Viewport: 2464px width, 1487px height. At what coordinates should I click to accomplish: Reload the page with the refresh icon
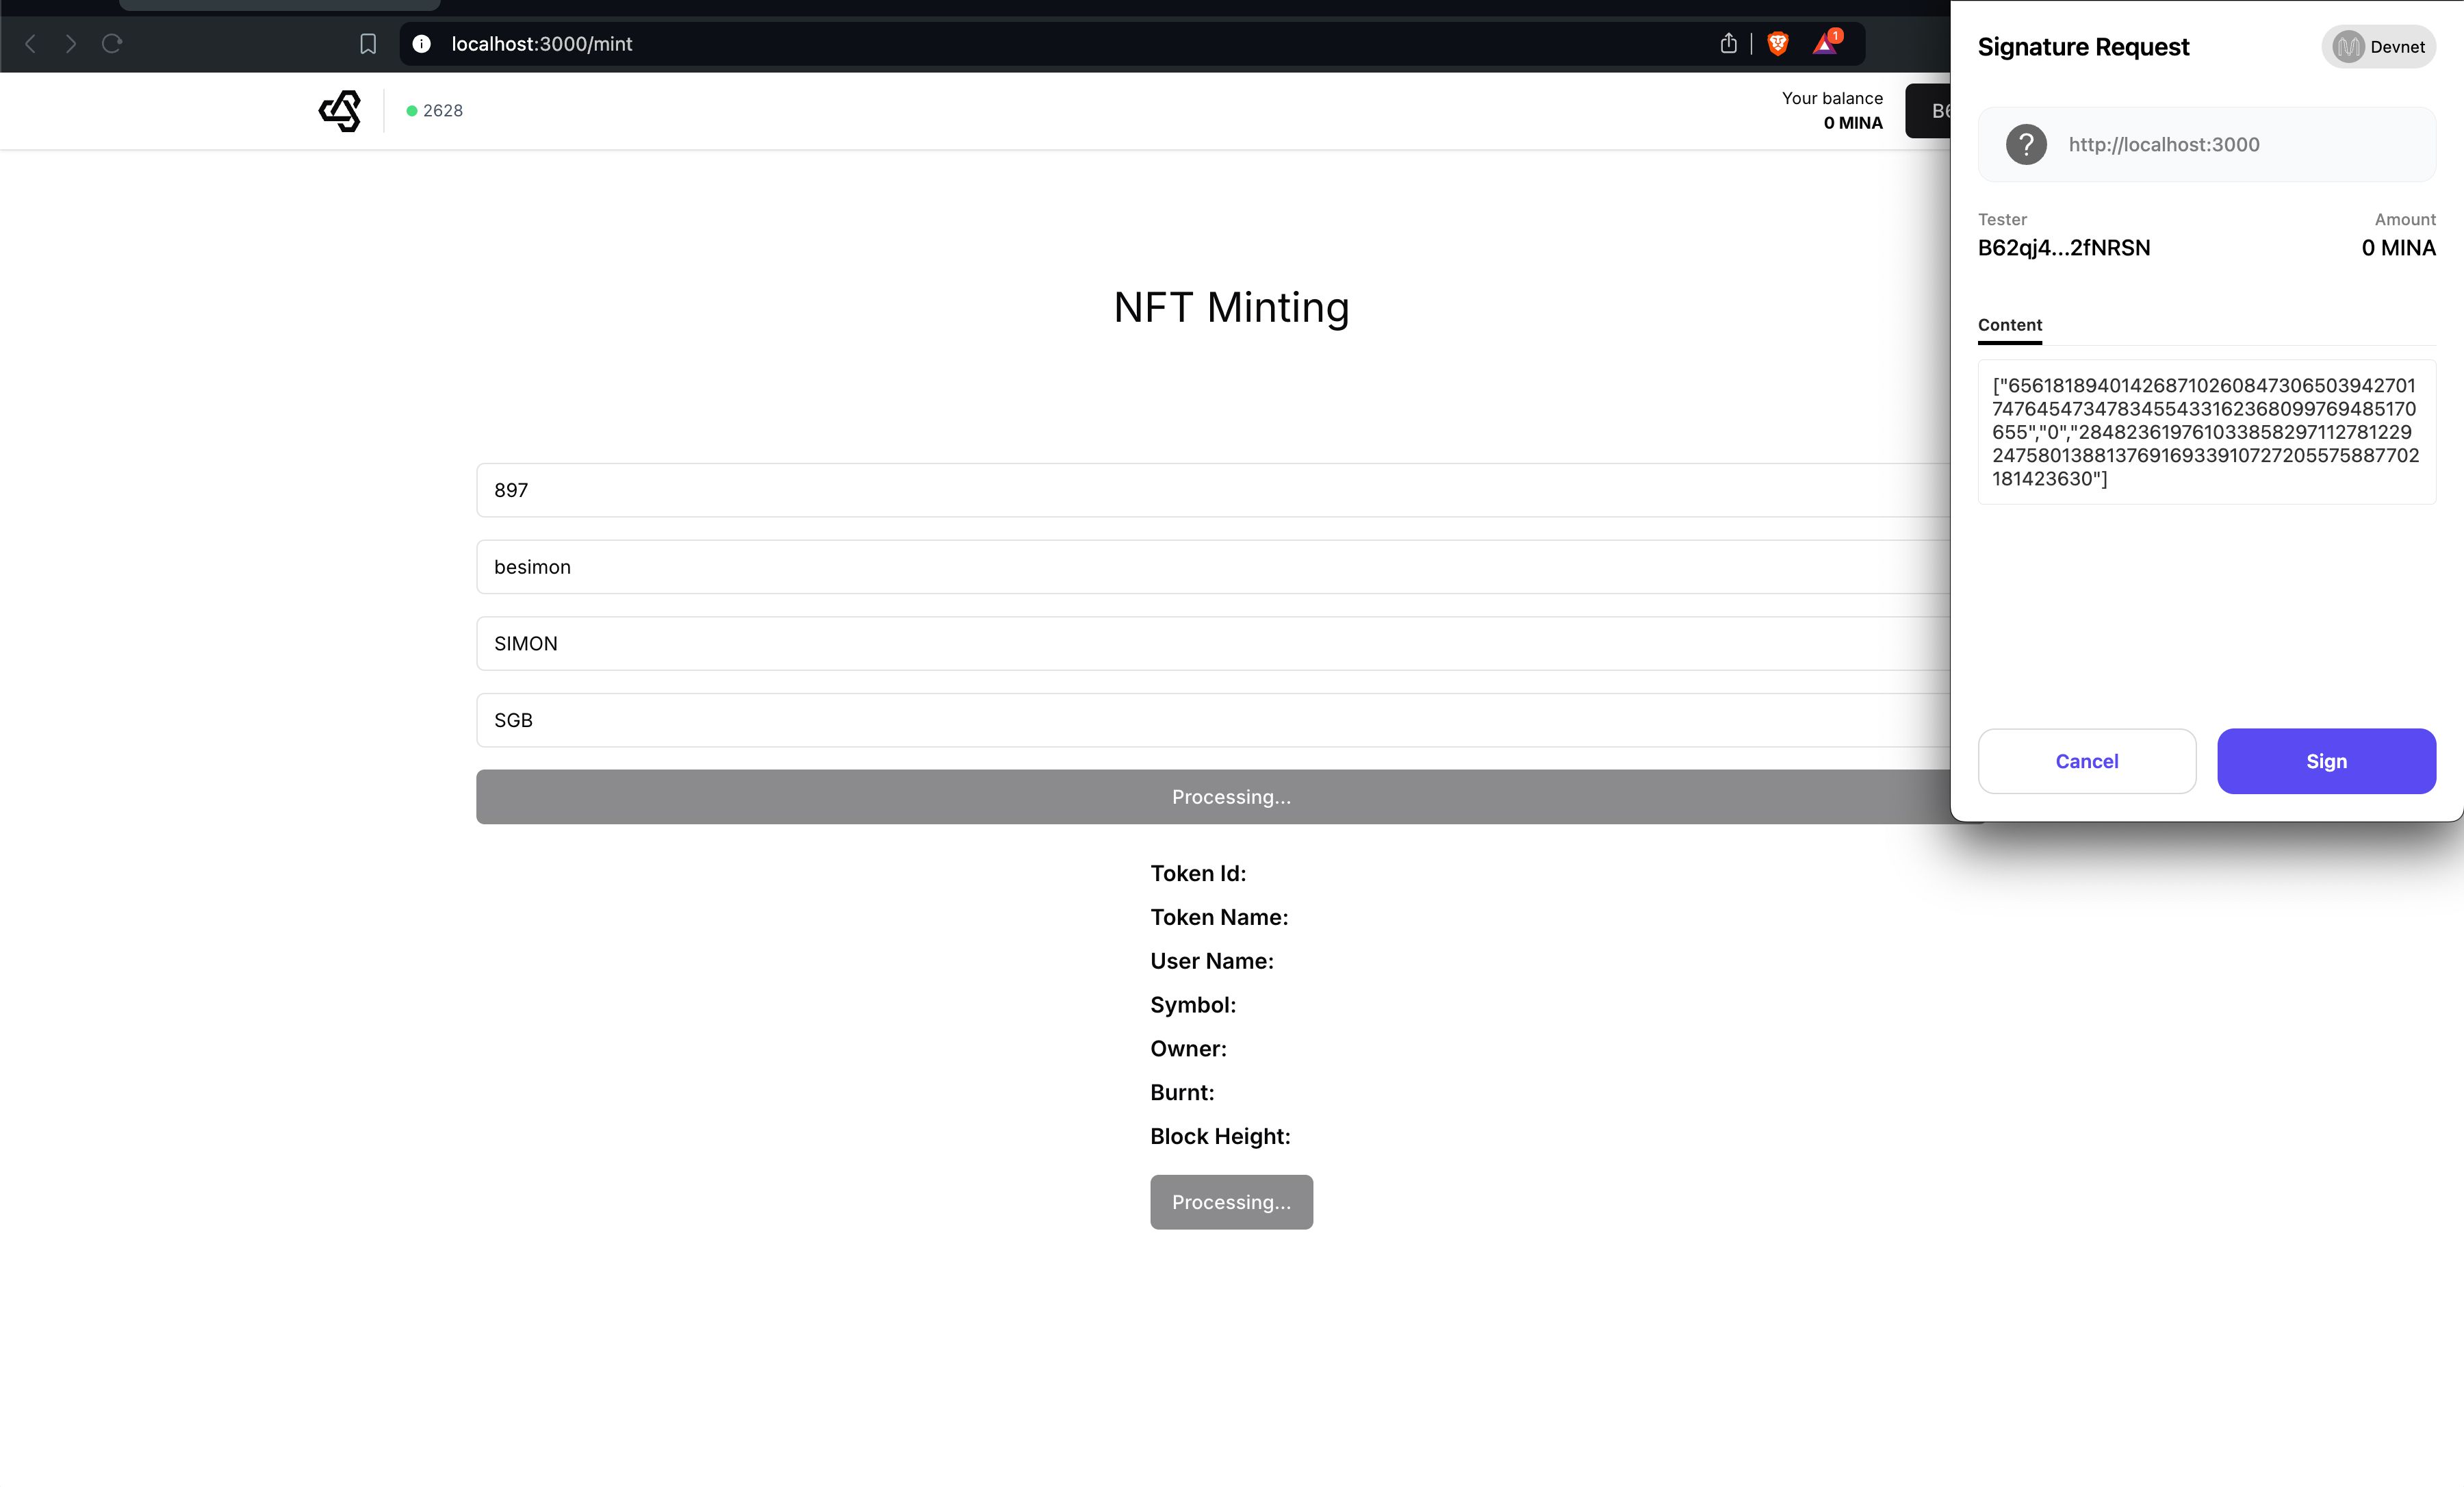click(112, 44)
